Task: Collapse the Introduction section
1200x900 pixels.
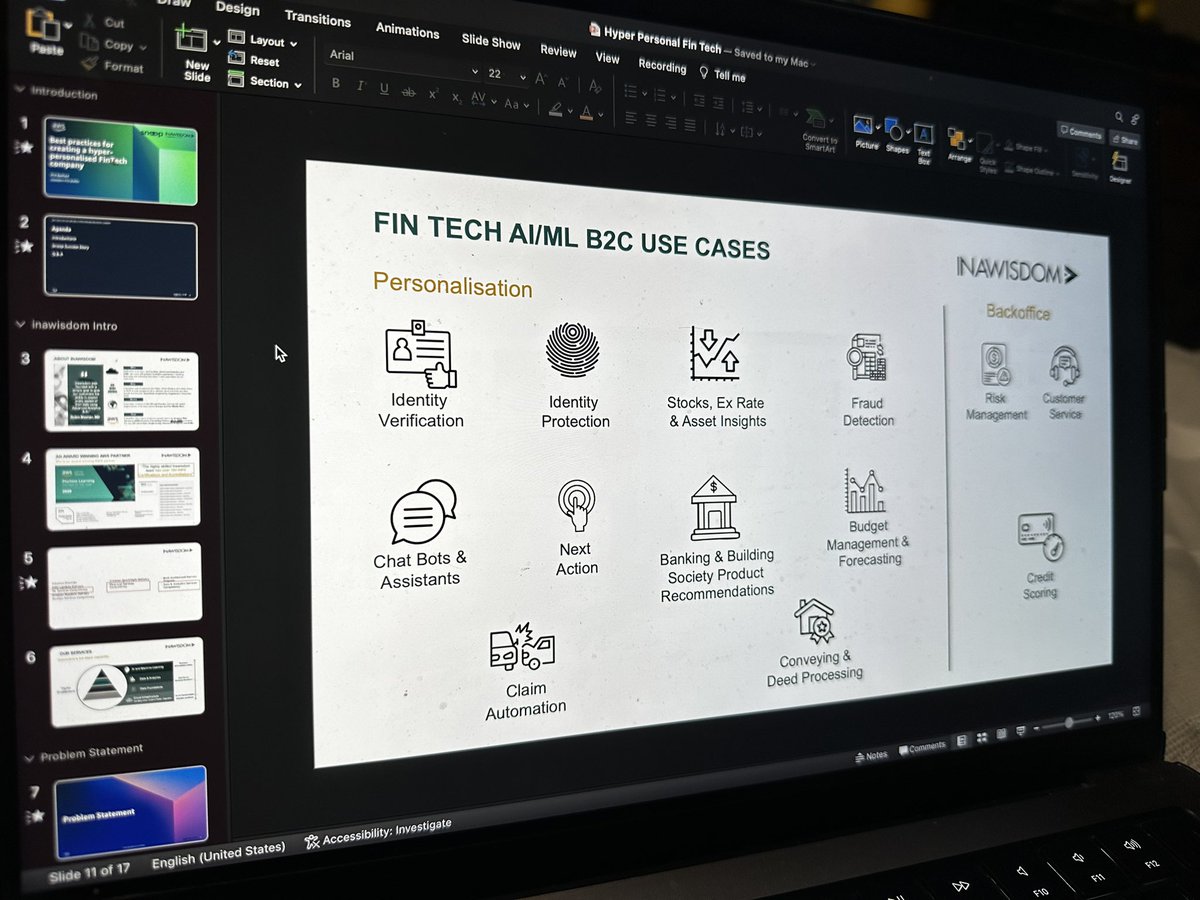Action: tap(20, 89)
